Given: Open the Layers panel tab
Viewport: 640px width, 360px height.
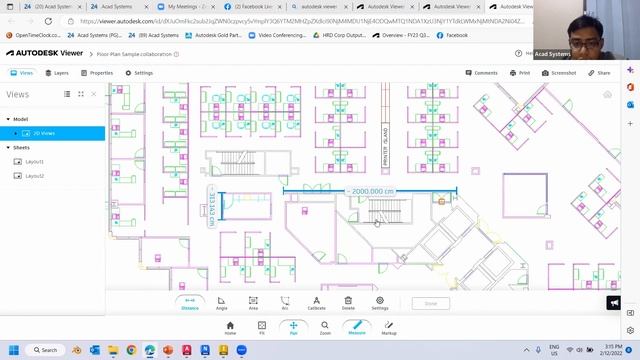Looking at the screenshot, I should 57,73.
